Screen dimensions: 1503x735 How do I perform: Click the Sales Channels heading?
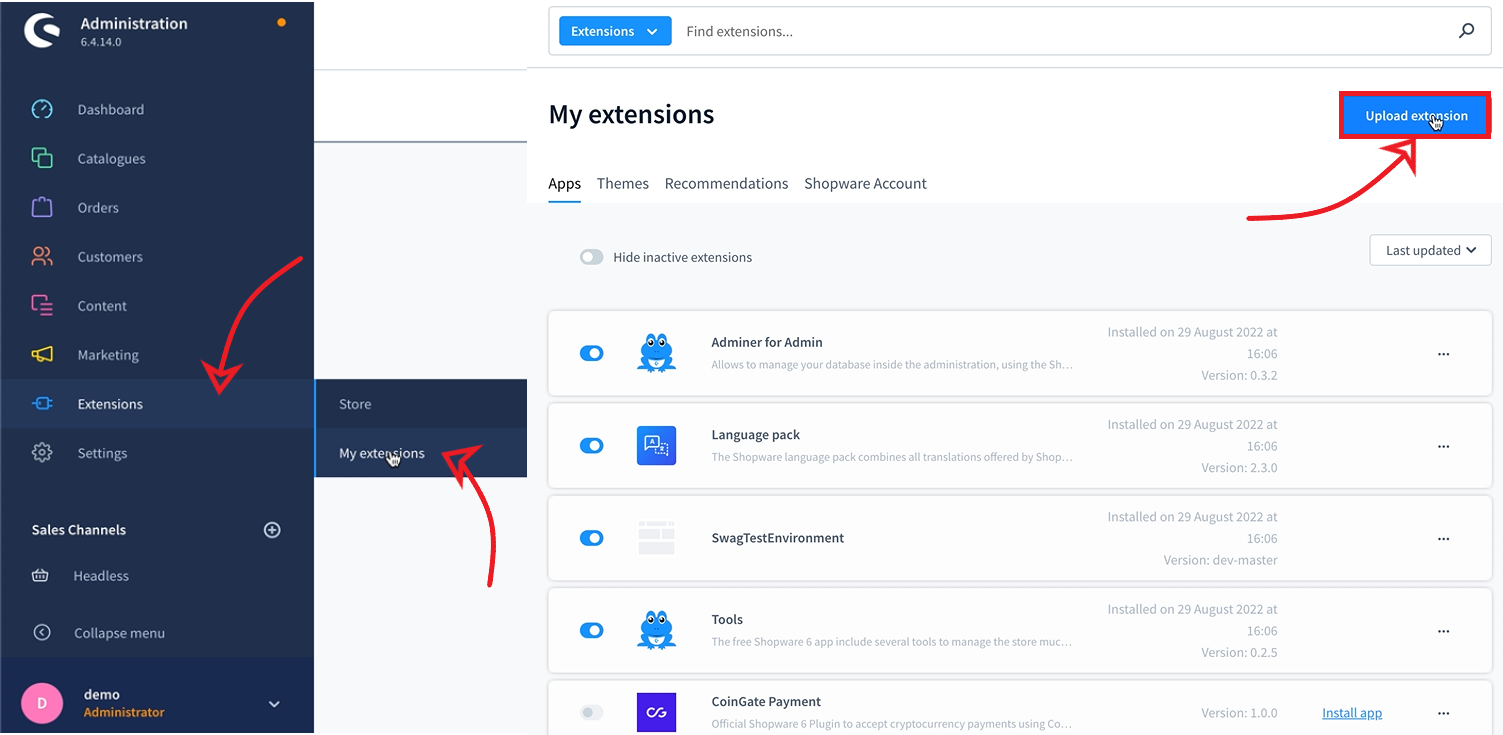[x=79, y=530]
